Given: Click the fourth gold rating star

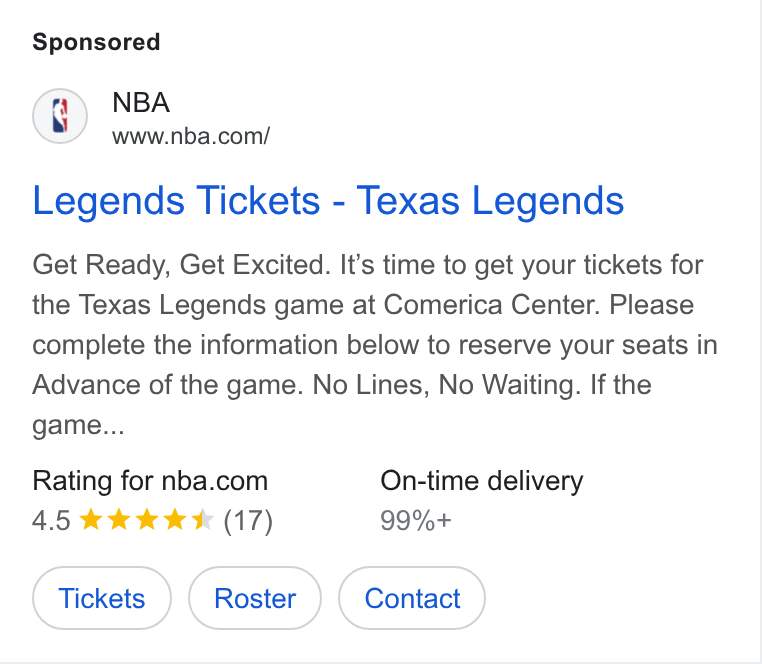Looking at the screenshot, I should point(174,519).
